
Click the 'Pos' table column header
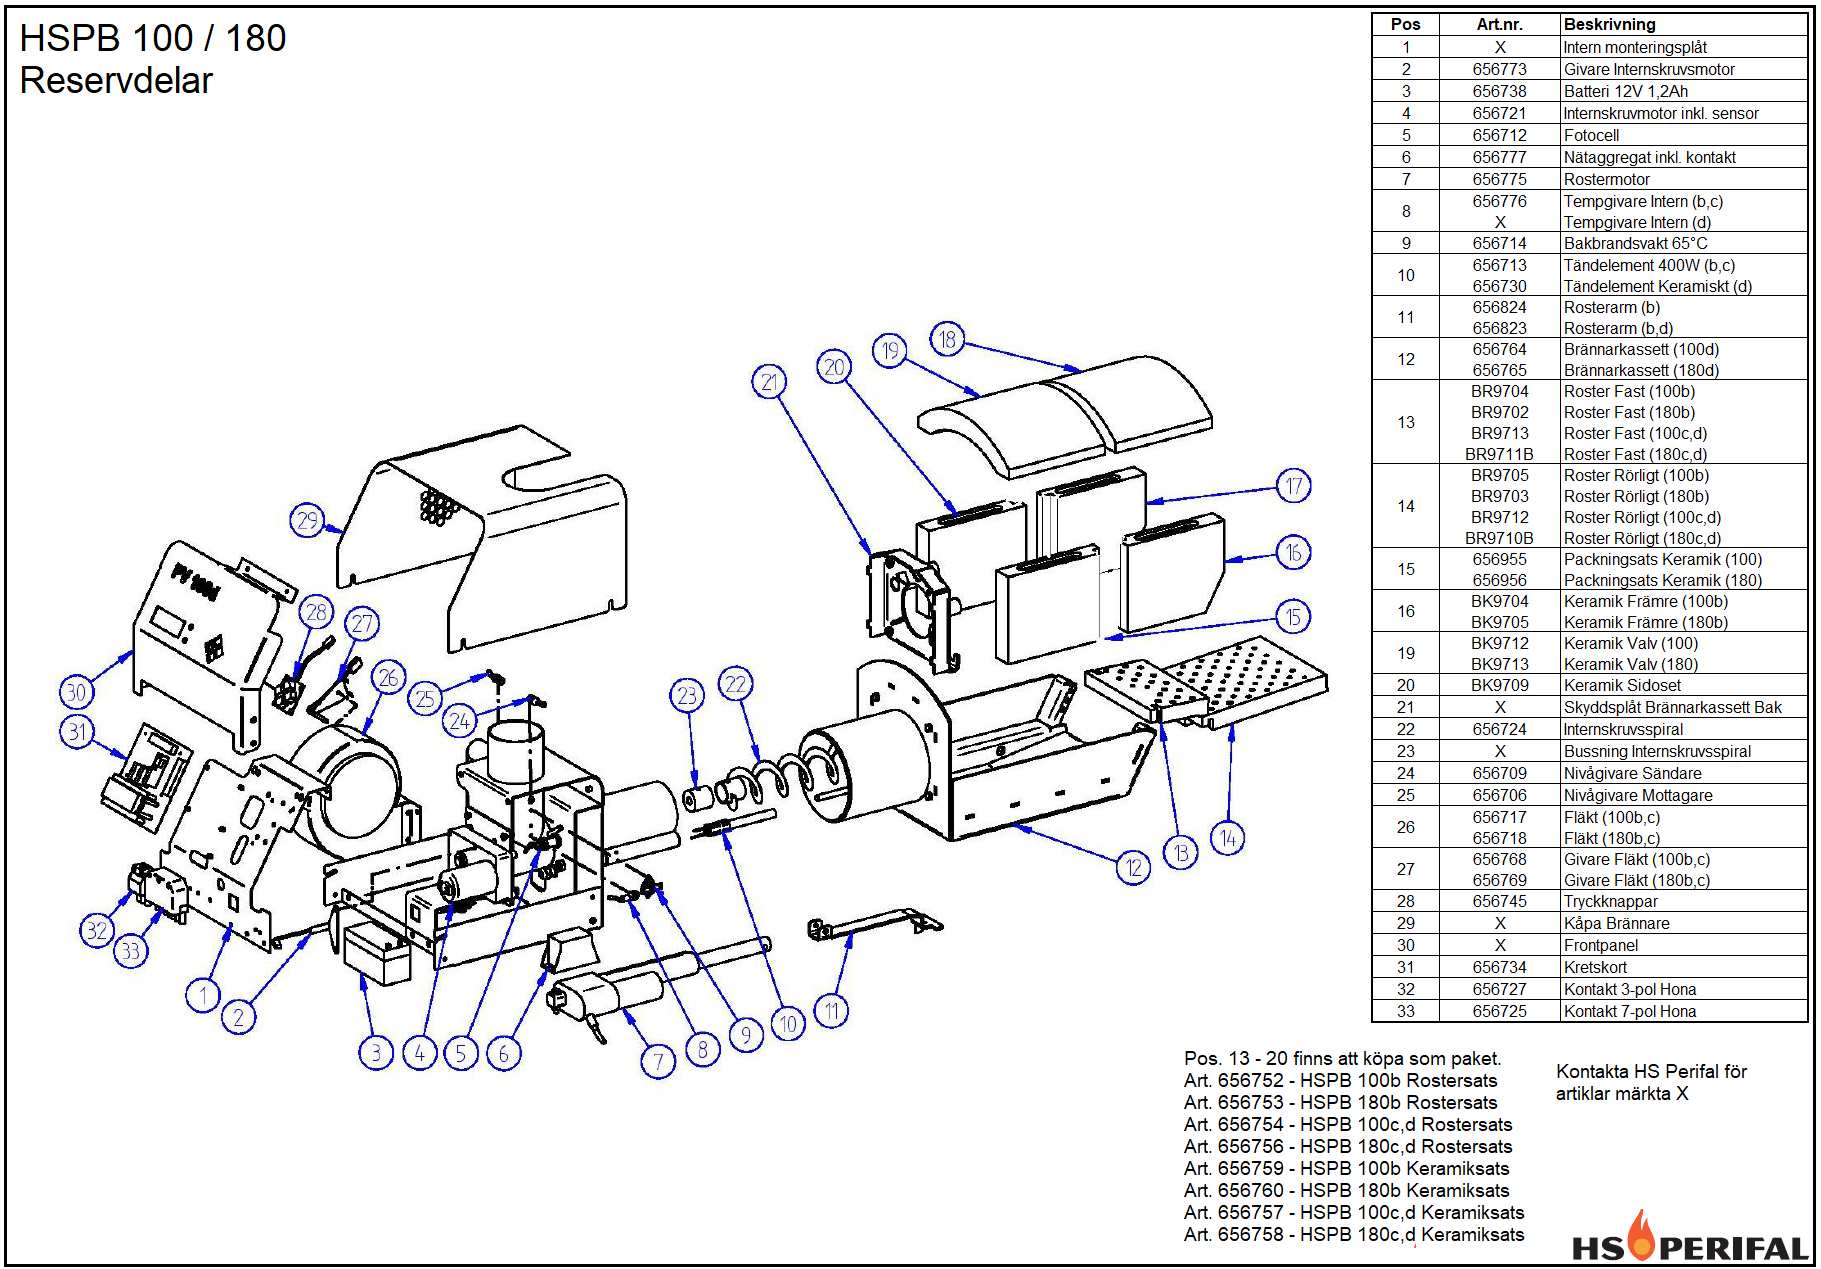(1405, 24)
